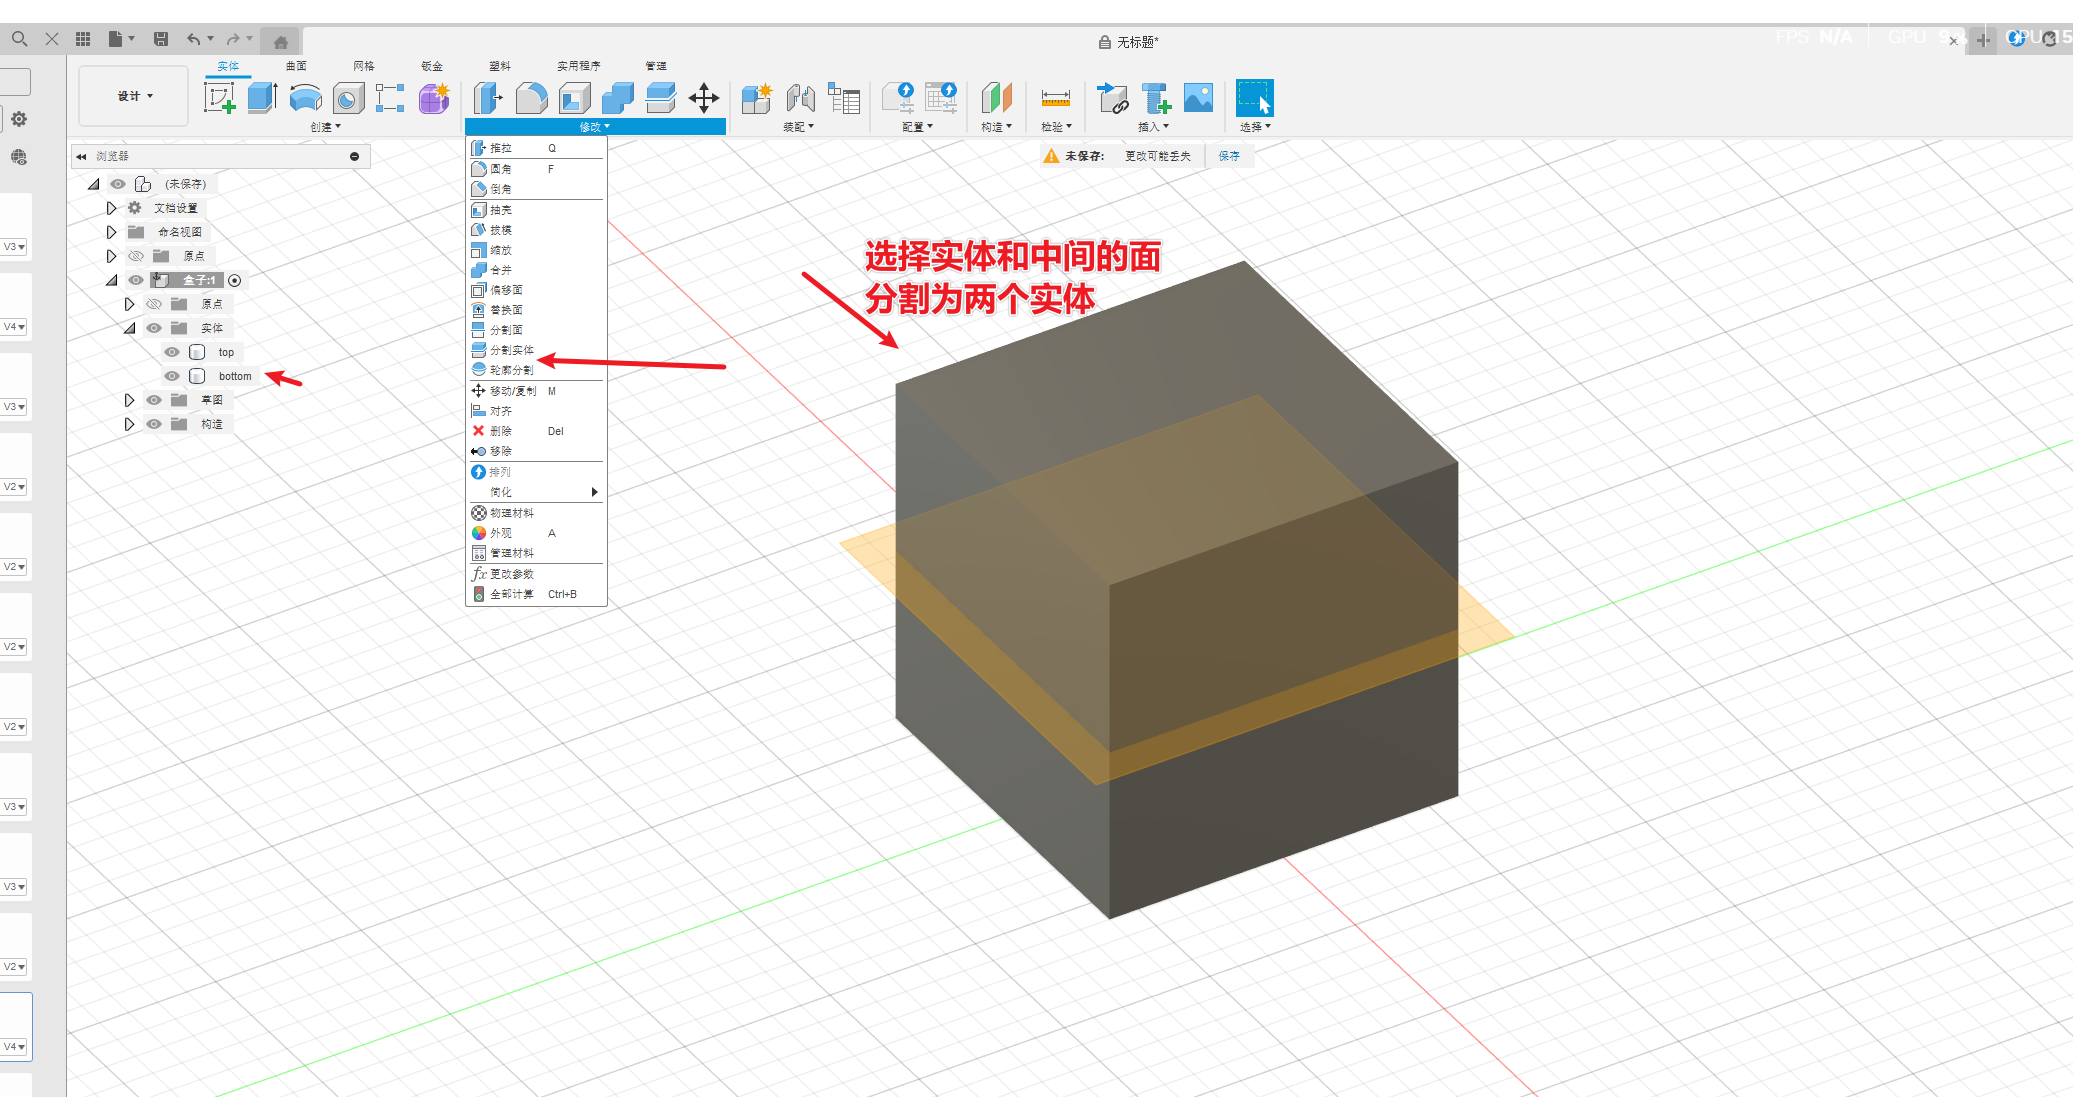Open the 设计 workspace dropdown
Image resolution: width=2073 pixels, height=1097 pixels.
coord(134,96)
